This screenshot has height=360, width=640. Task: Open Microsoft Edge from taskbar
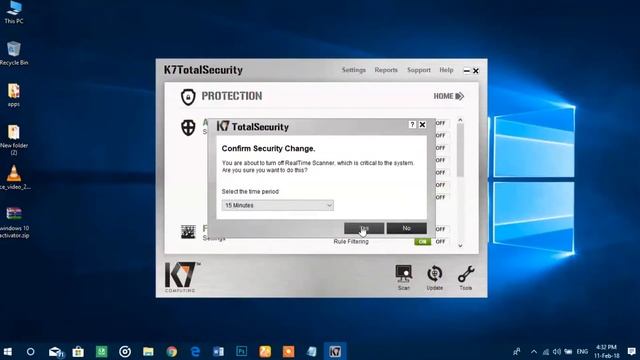(195, 351)
